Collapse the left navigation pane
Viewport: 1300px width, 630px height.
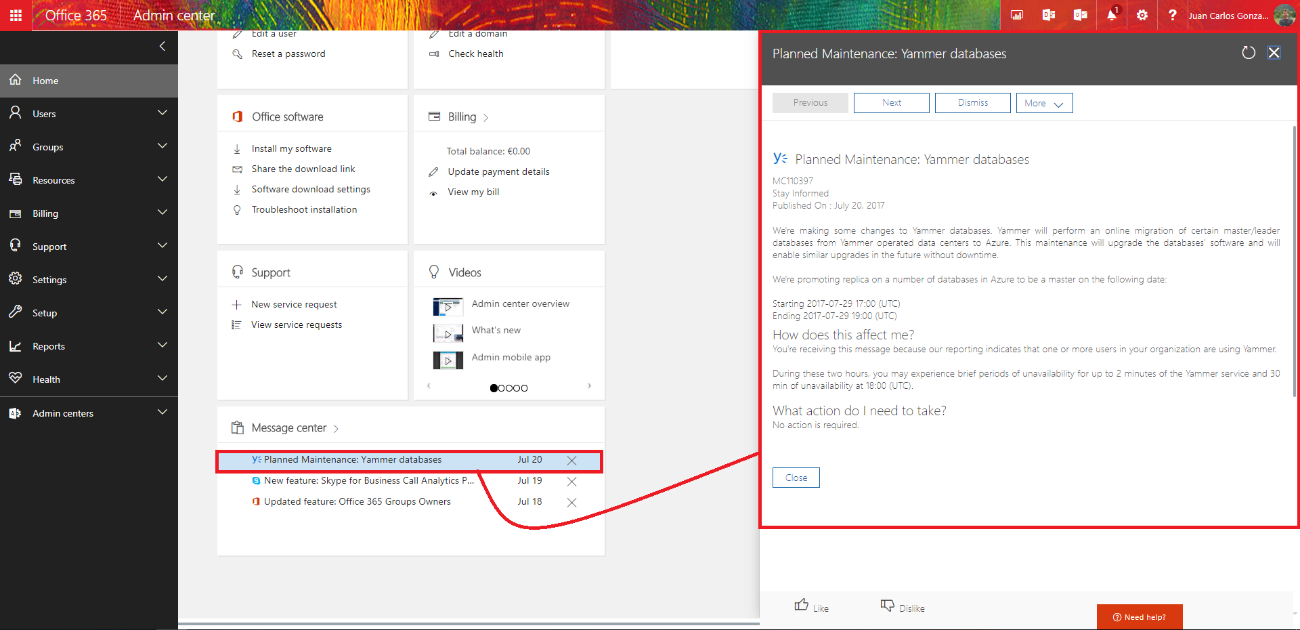(x=163, y=47)
